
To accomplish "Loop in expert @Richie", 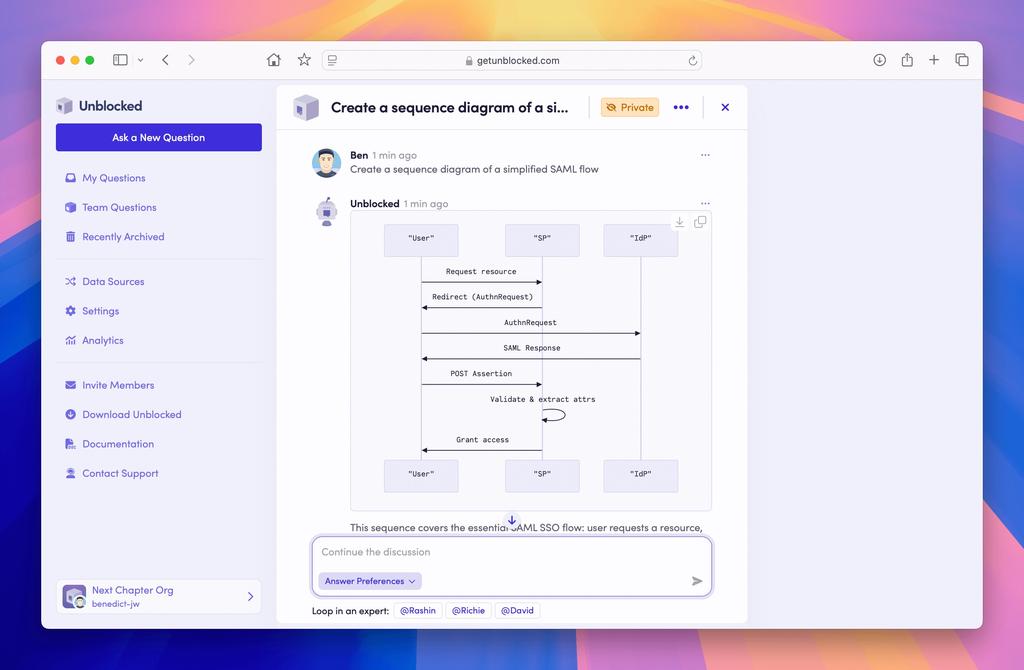I will click(468, 611).
